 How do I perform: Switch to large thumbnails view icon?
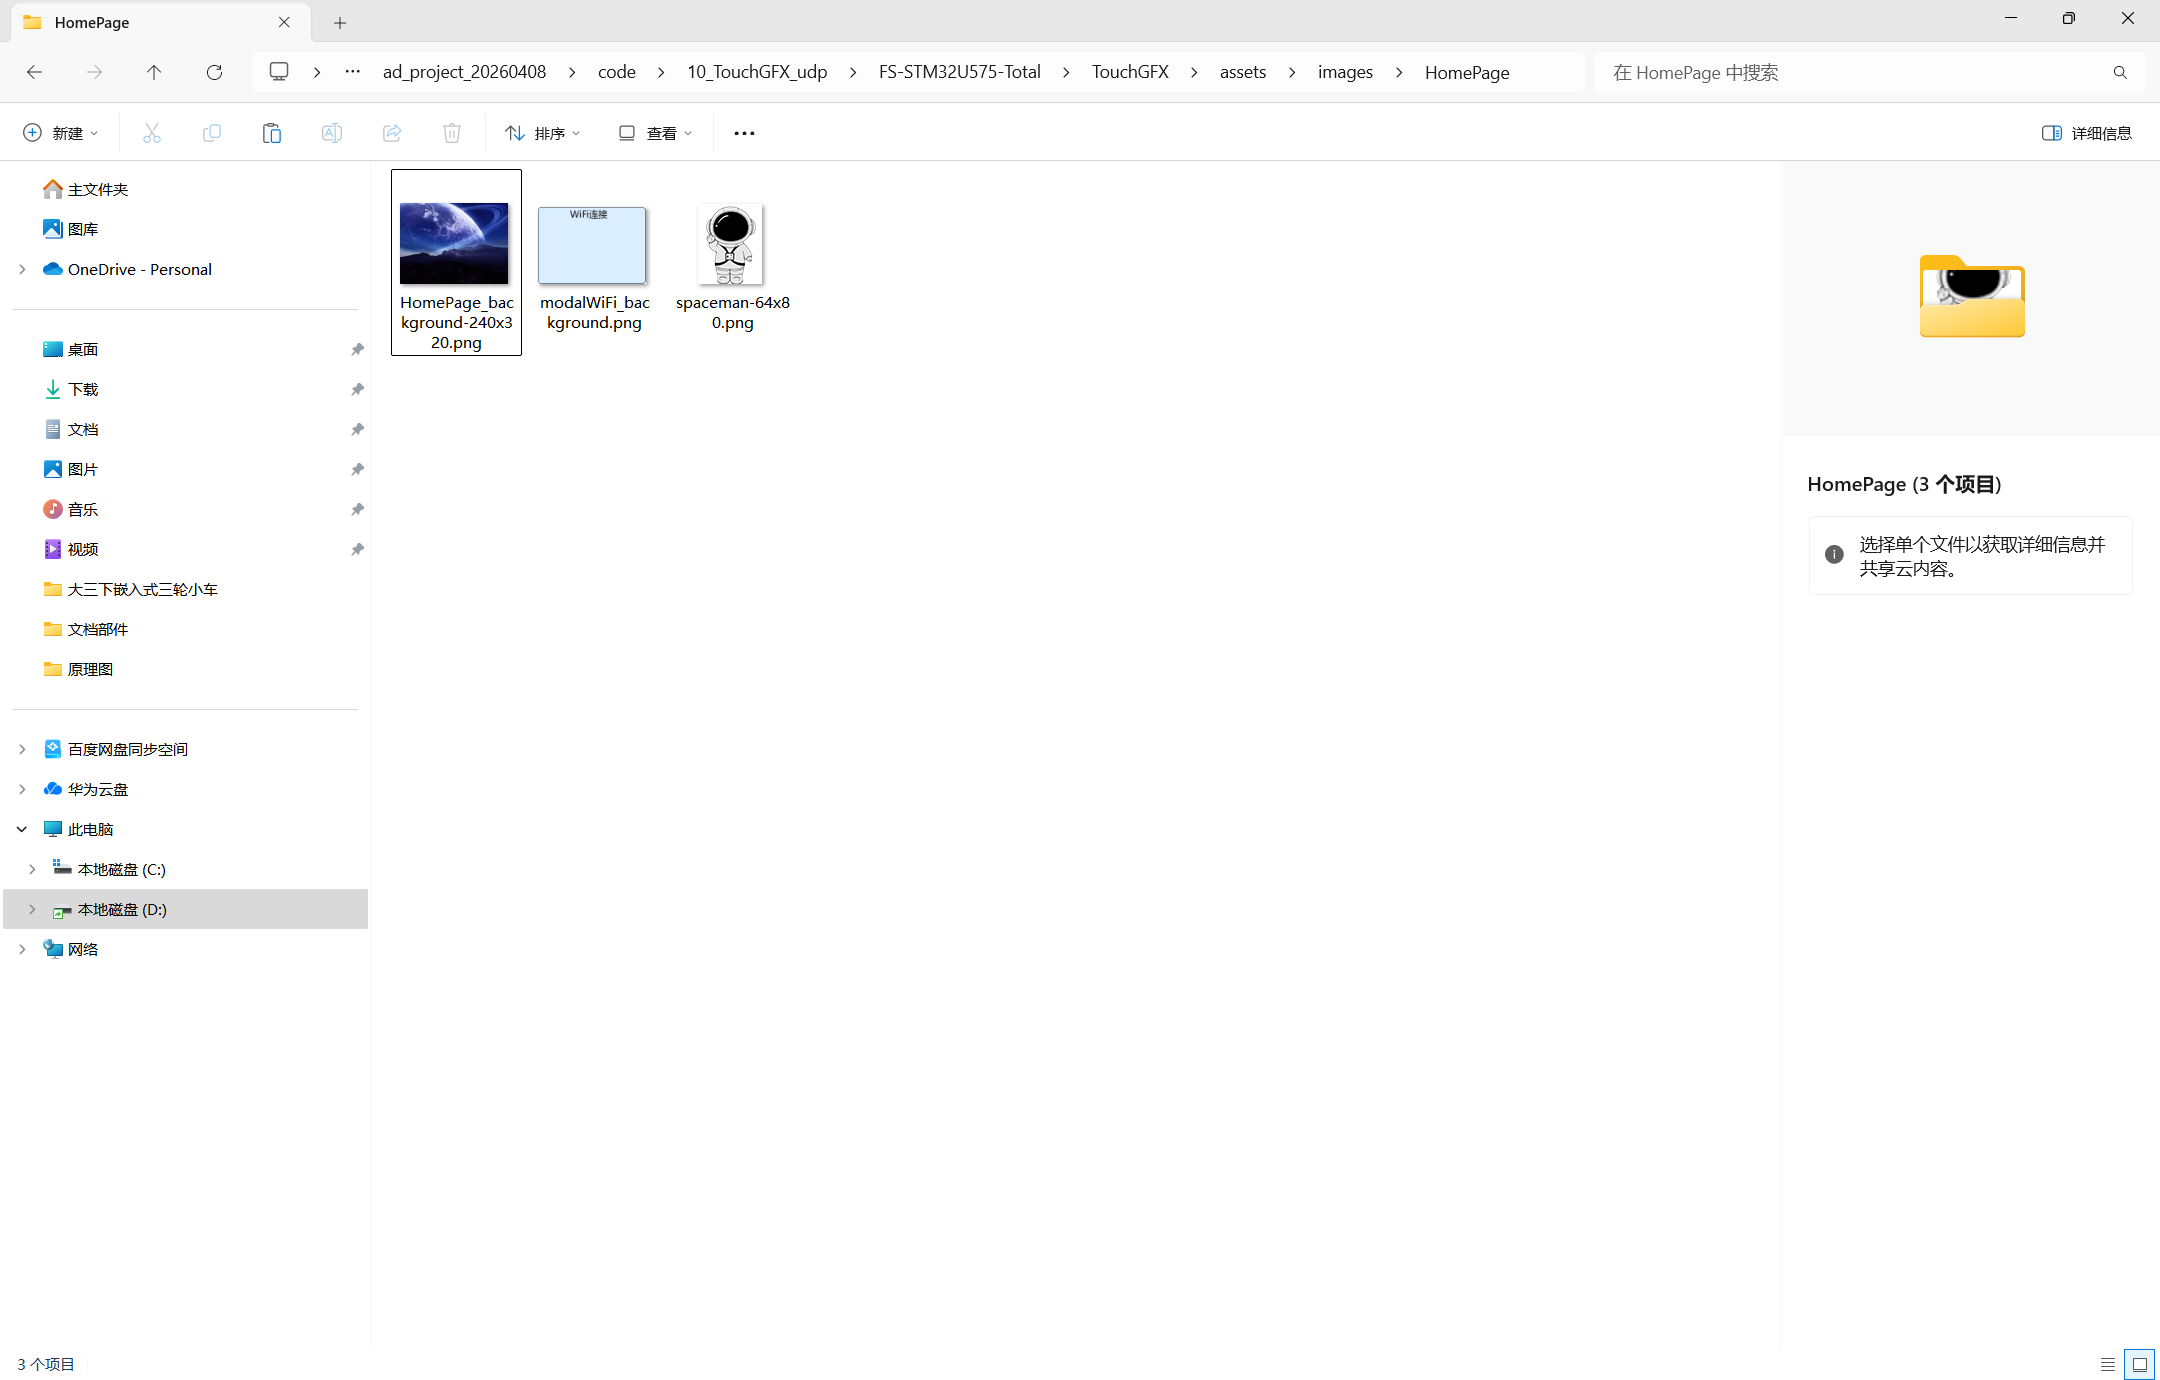tap(2140, 1364)
